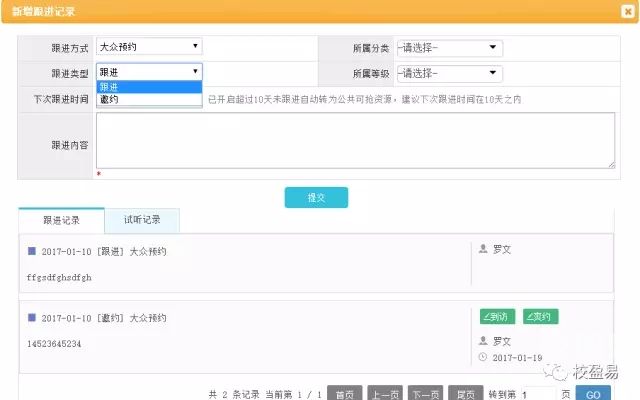Screen dimensions: 640x400
Task: Click clock icon beside 2017-01-19
Action: pyautogui.click(x=484, y=357)
